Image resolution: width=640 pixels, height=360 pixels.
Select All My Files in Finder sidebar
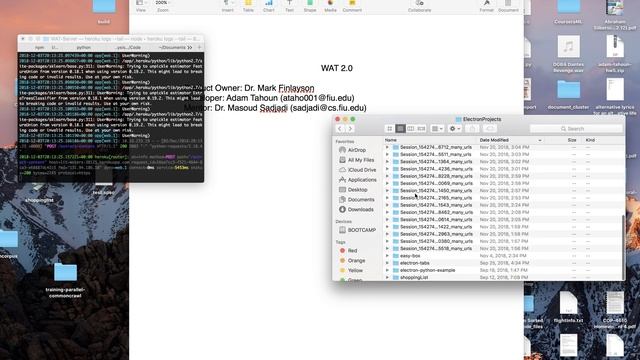(x=360, y=160)
